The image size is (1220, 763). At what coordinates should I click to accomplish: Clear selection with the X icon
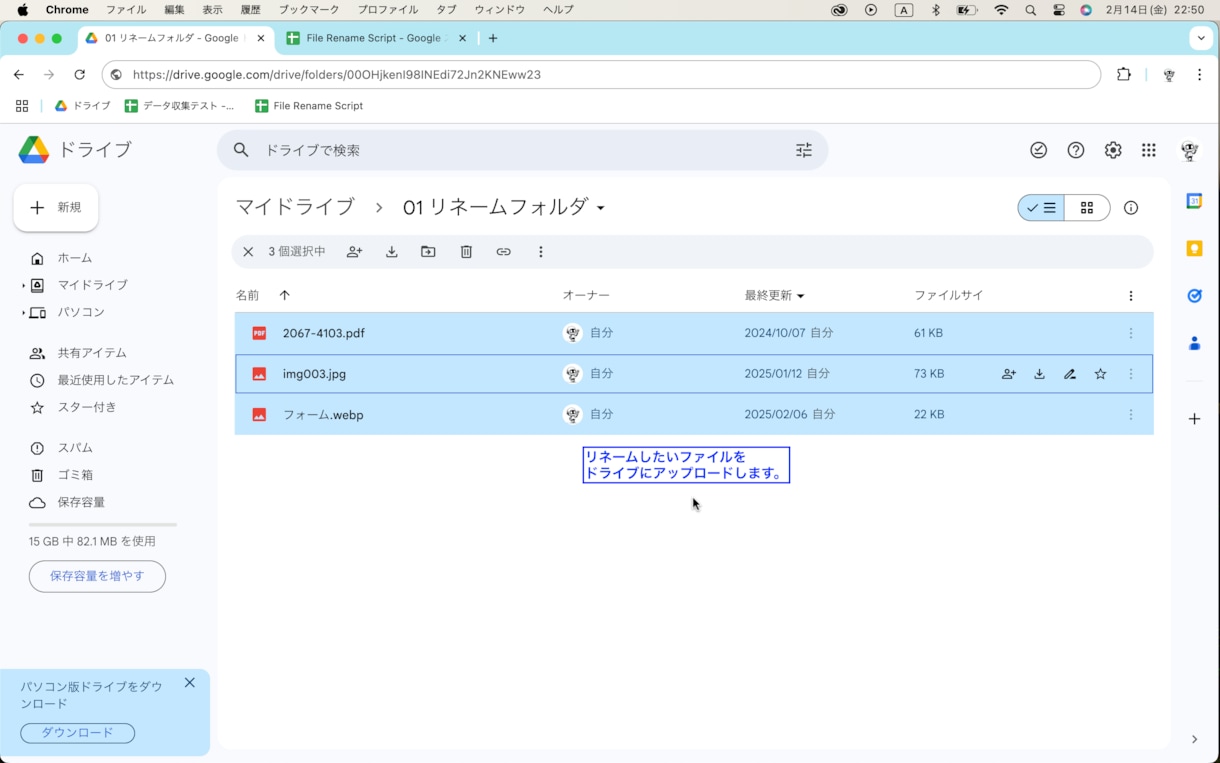point(248,252)
